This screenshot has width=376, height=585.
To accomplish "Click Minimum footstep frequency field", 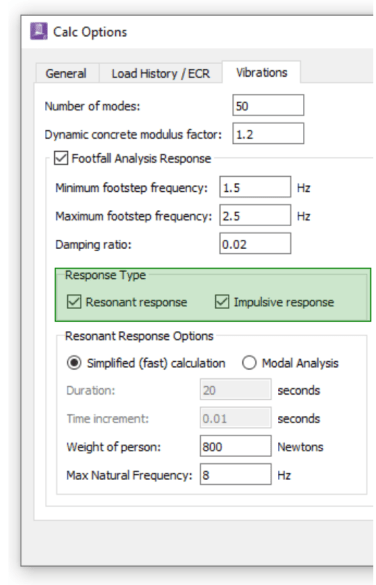I will 255,187.
